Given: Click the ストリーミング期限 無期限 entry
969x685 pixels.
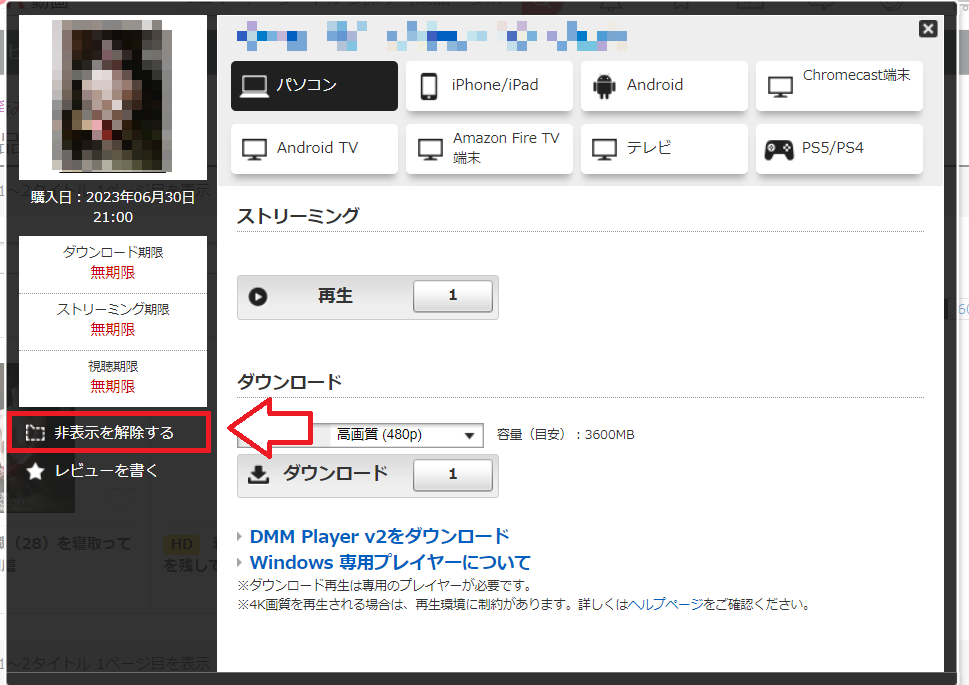Looking at the screenshot, I should click(113, 320).
